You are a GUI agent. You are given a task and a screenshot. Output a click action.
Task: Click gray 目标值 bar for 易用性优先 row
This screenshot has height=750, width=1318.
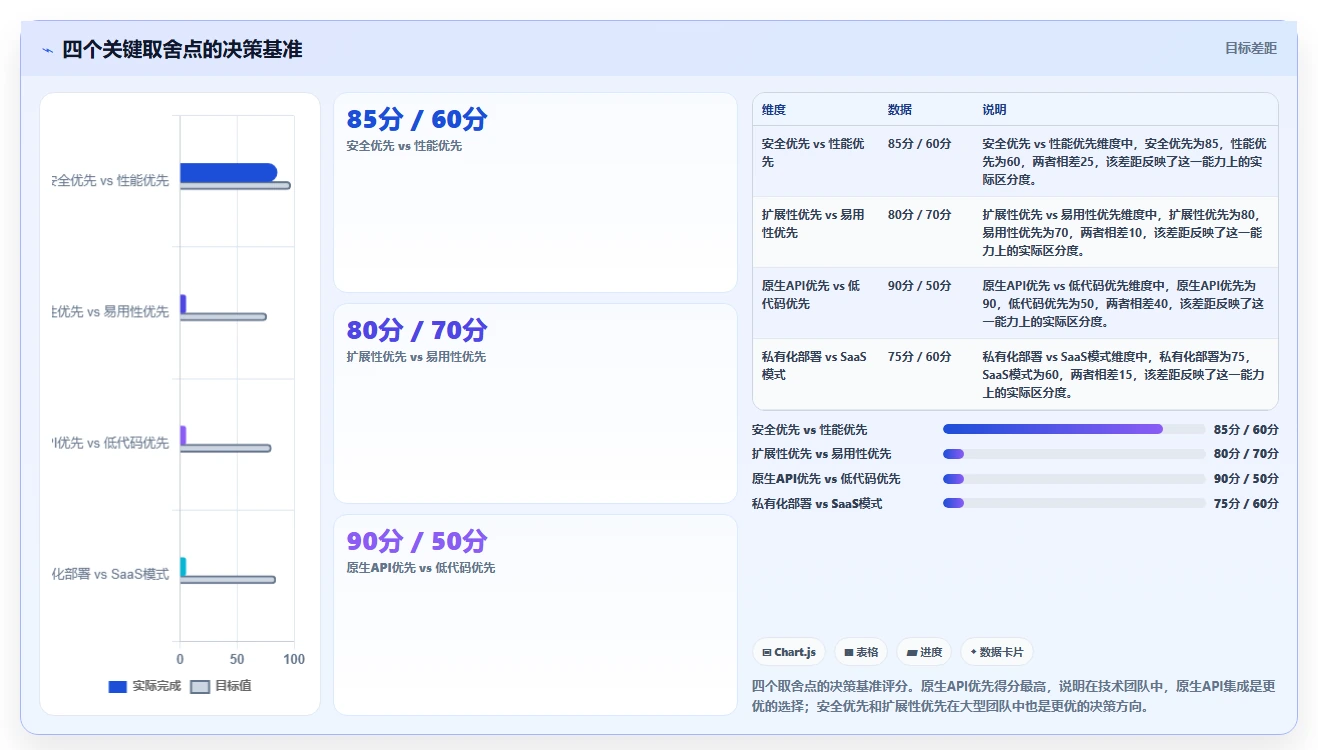(223, 317)
